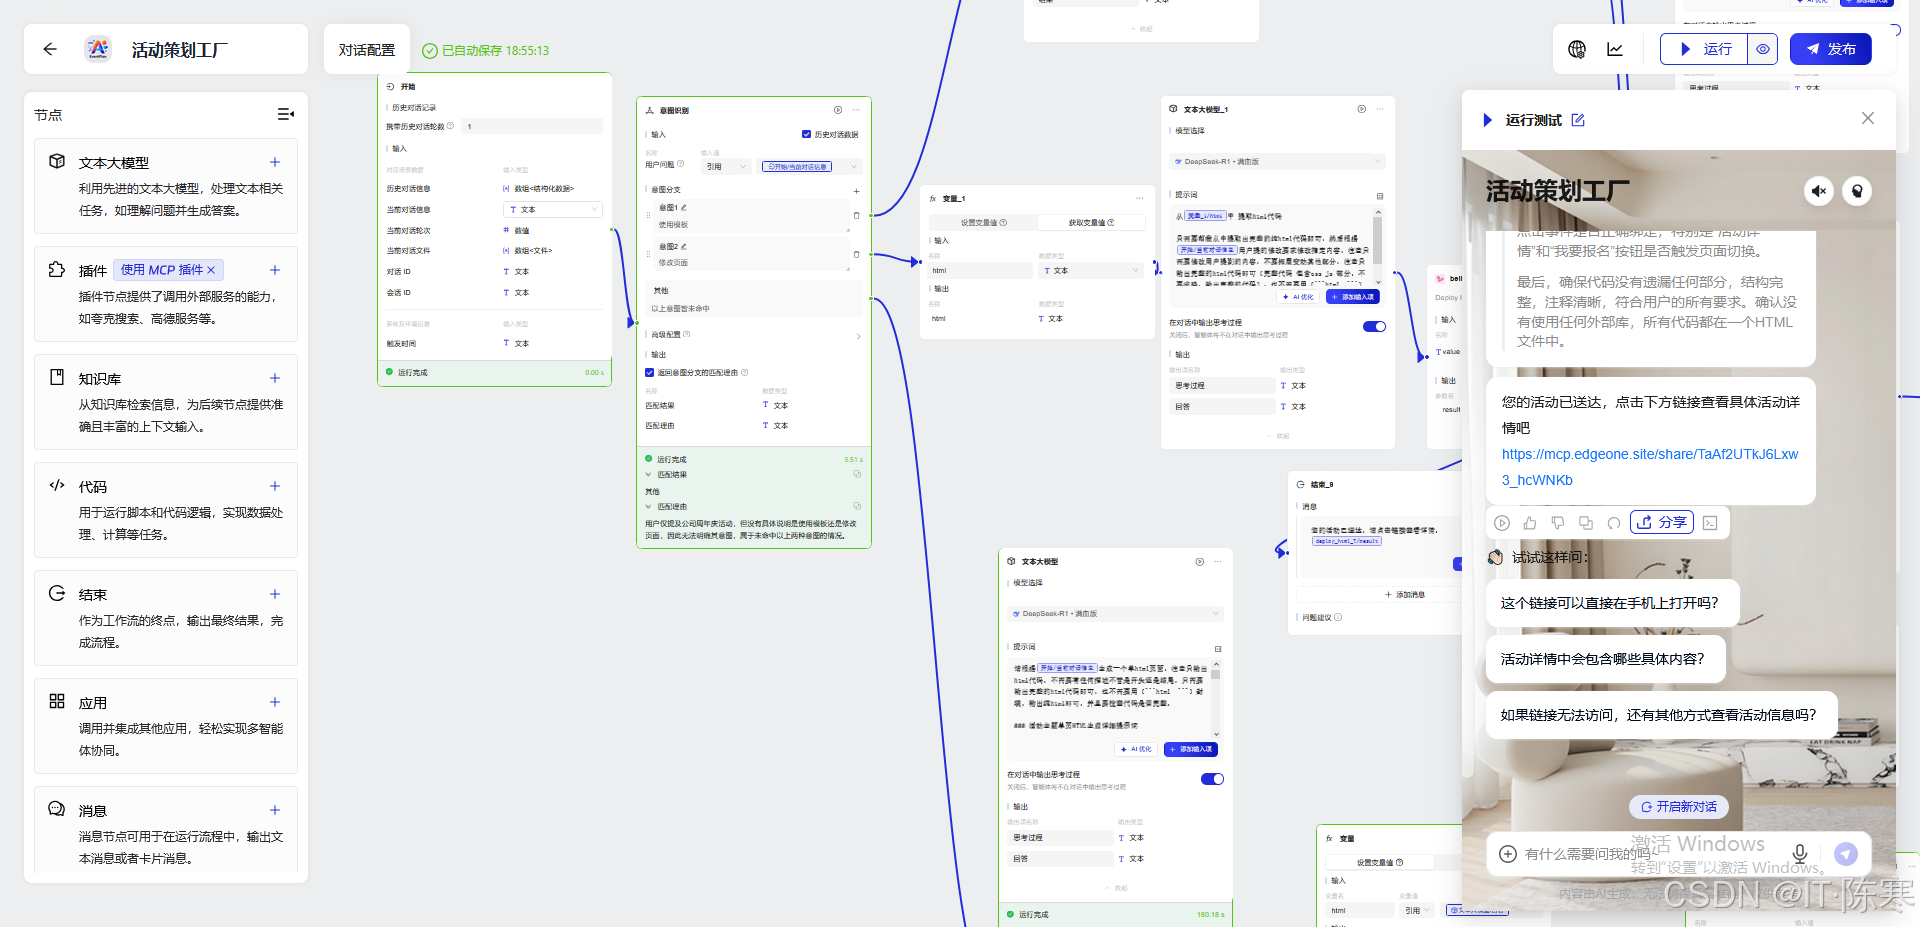Delete 意图2 with its trash icon

856,254
